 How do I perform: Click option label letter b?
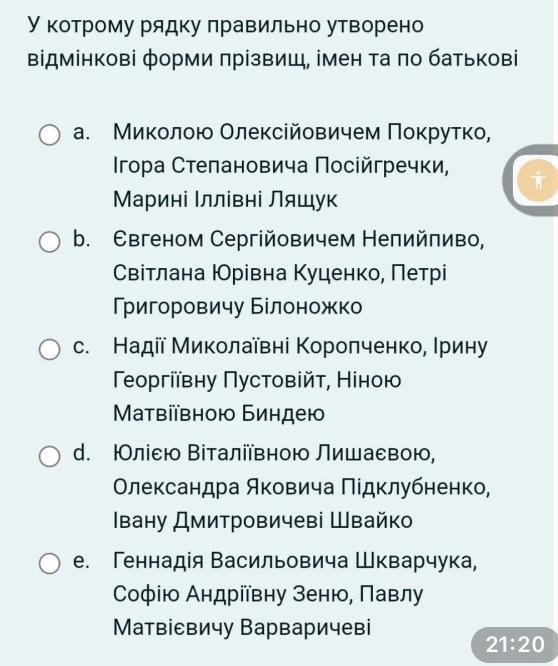coord(81,239)
